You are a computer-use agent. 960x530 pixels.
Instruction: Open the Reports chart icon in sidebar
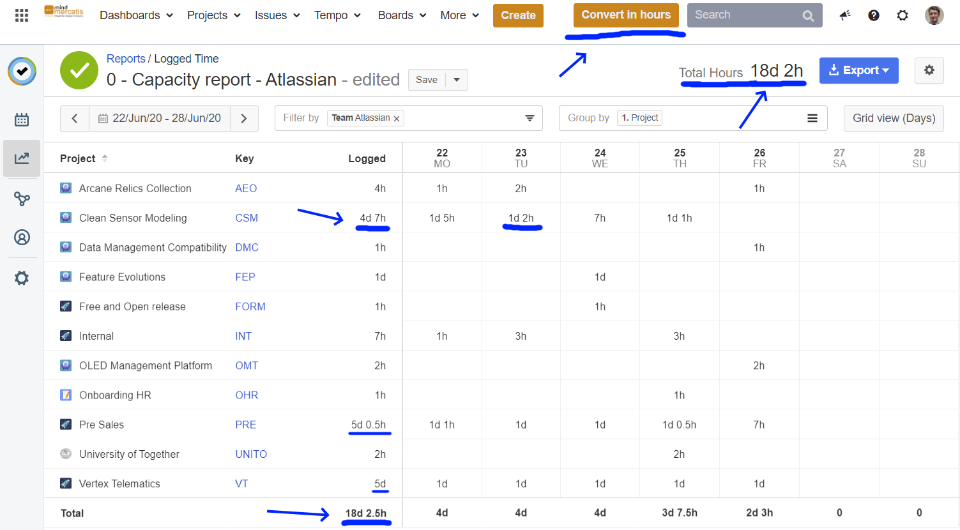click(x=21, y=158)
